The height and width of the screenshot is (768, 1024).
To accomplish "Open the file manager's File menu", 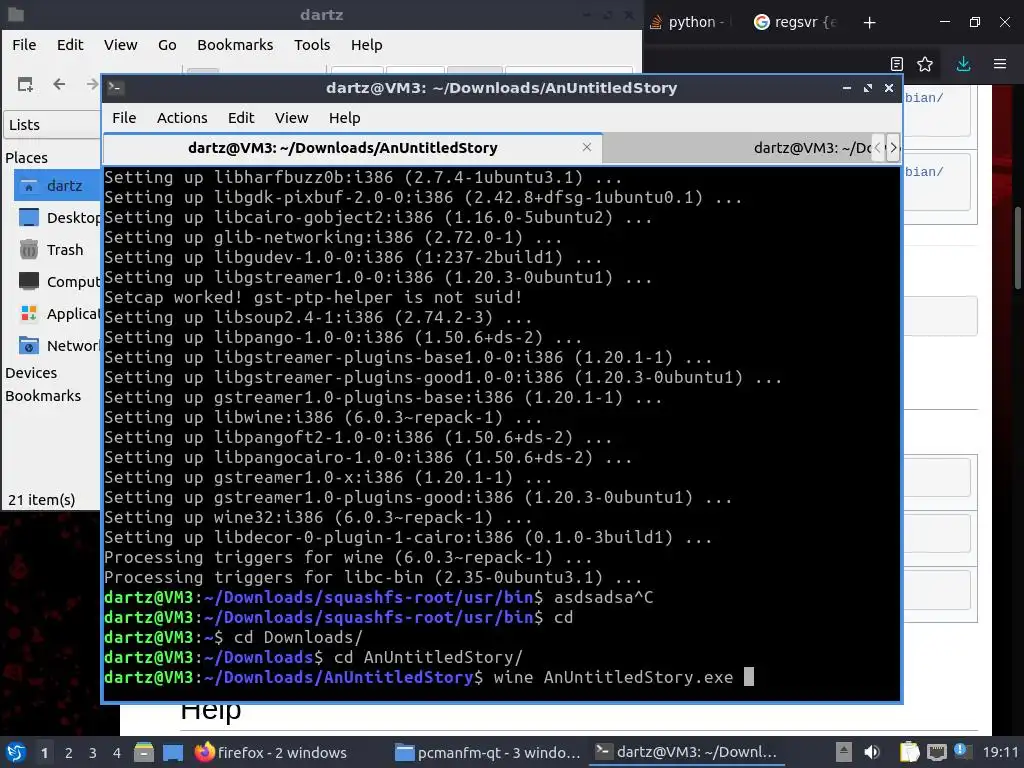I will [x=24, y=44].
